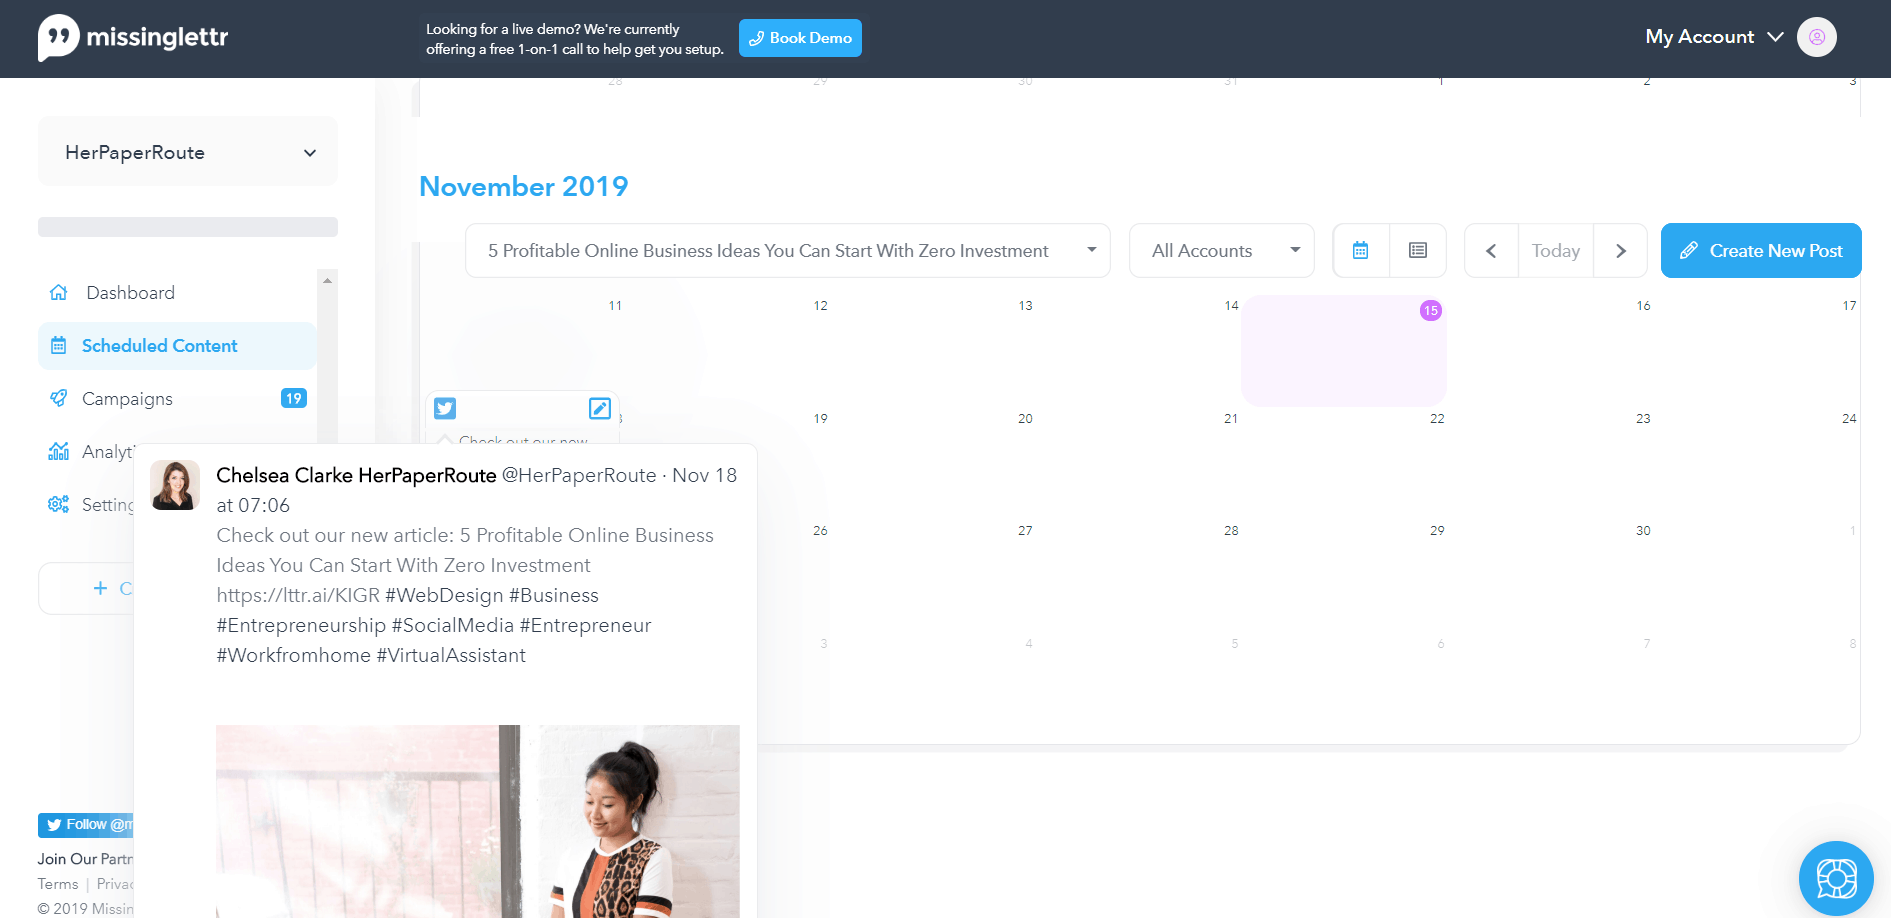Click sidebar scrollbar up arrow
Screen dimensions: 1891x918
(327, 281)
